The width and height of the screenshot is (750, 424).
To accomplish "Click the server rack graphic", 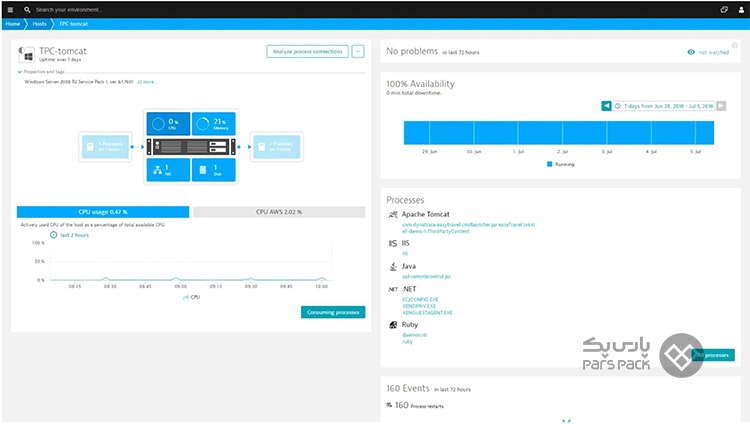I will 191,147.
